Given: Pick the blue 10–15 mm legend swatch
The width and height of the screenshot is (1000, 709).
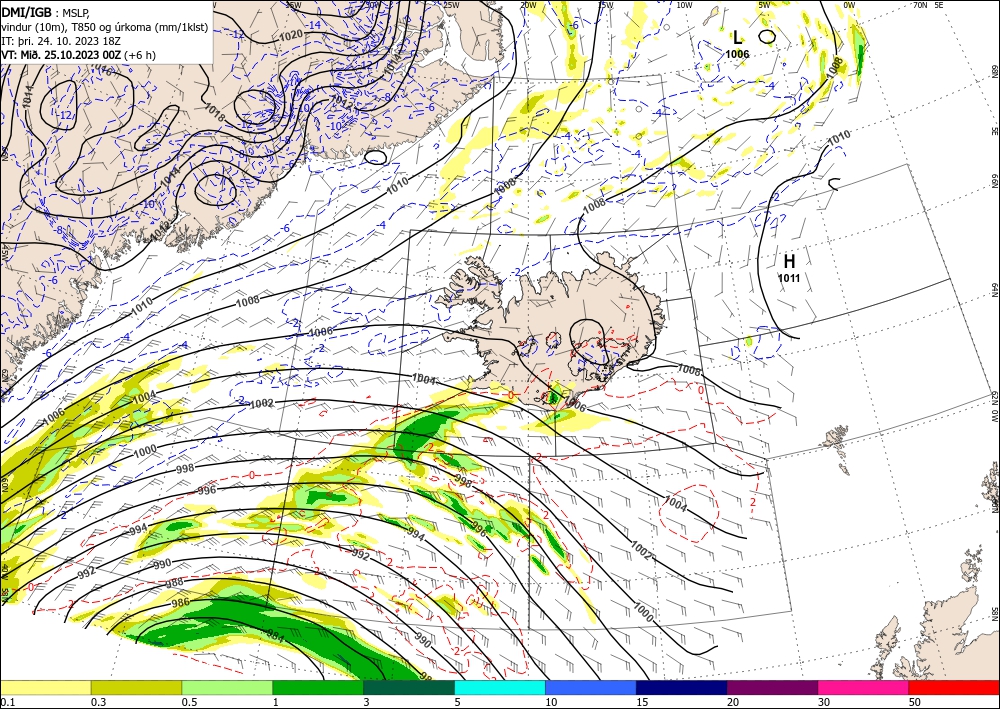Looking at the screenshot, I should pyautogui.click(x=591, y=687).
